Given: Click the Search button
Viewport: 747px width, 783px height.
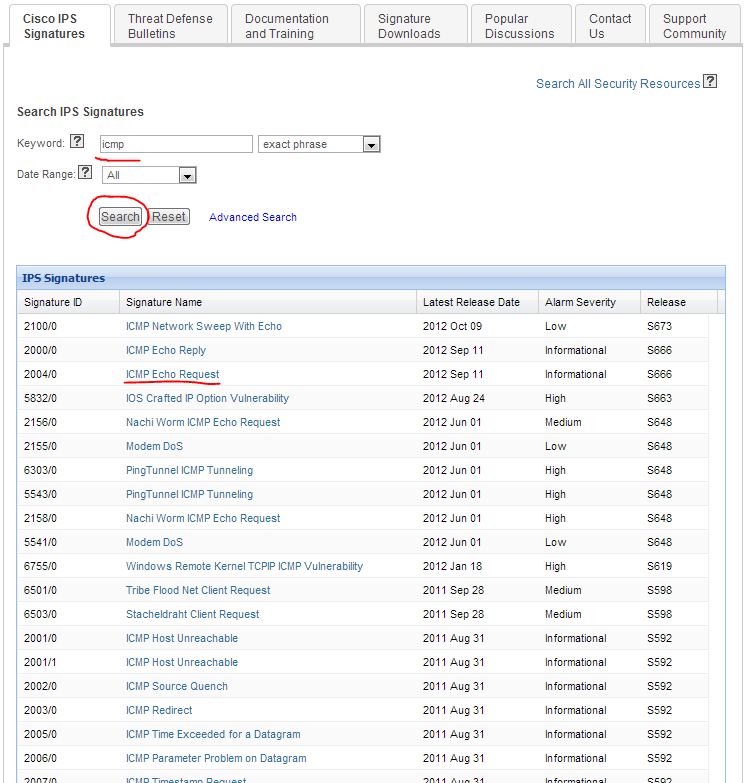Looking at the screenshot, I should 120,217.
